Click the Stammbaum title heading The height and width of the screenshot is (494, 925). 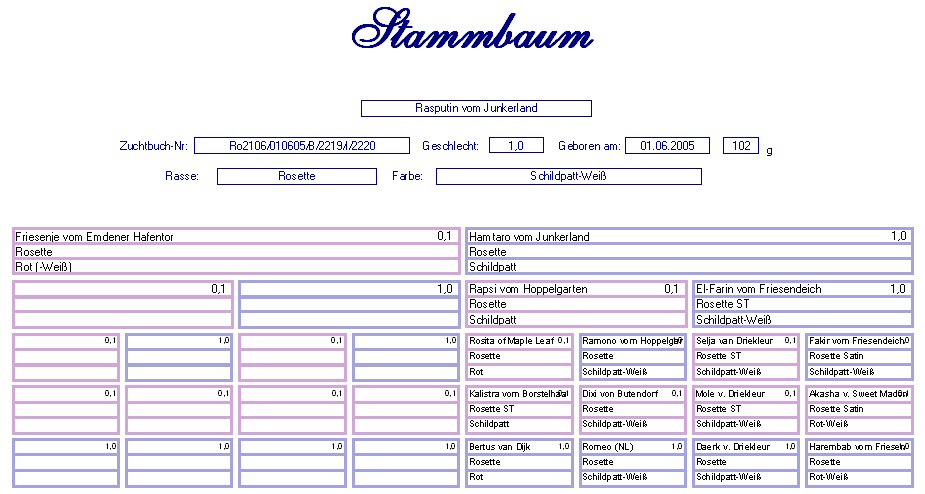click(472, 32)
